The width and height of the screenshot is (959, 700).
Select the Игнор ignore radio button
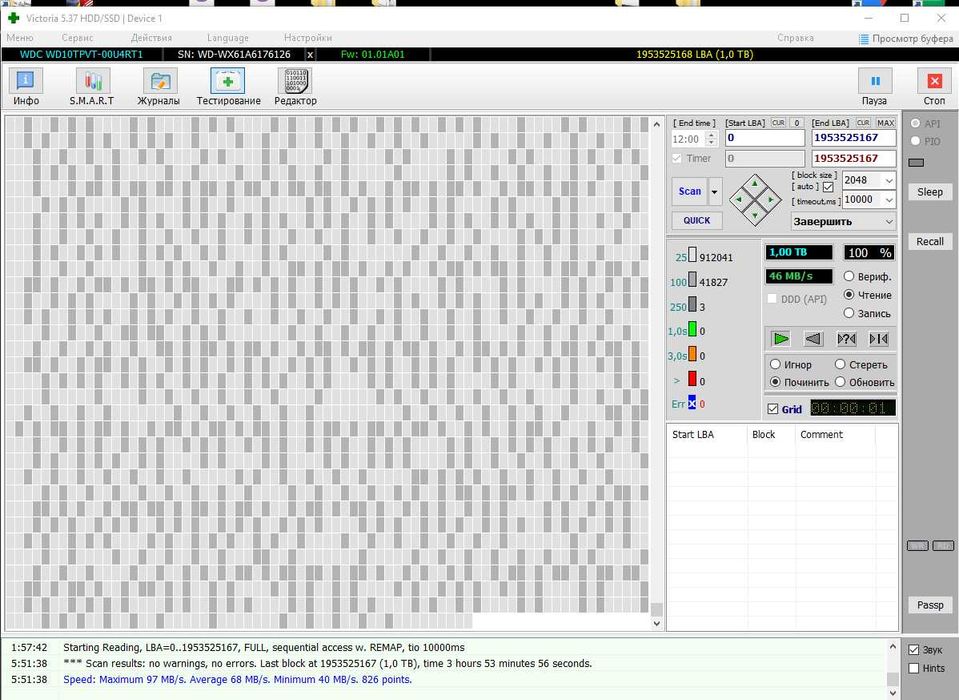coord(775,364)
